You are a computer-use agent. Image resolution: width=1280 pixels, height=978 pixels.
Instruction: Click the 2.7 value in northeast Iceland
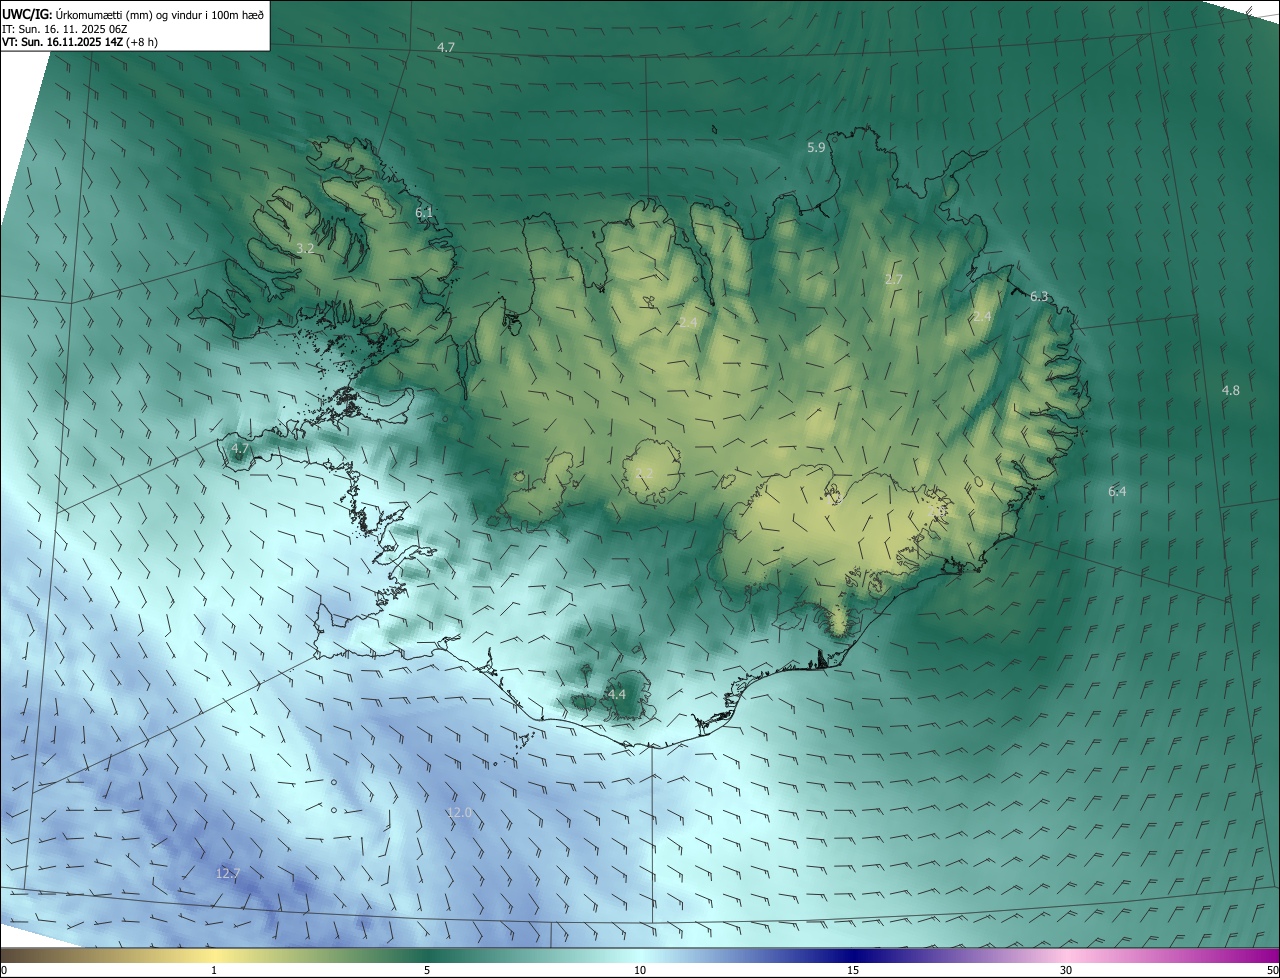(x=894, y=279)
